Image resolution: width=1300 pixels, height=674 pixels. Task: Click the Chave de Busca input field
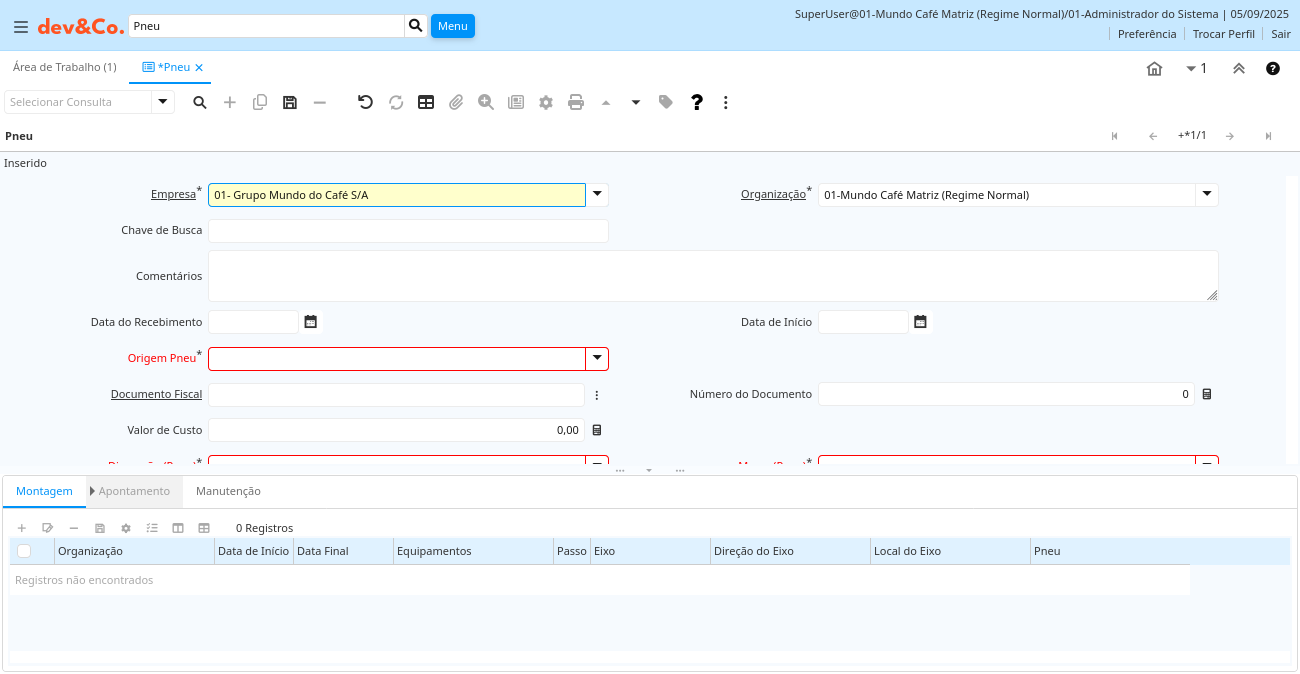click(x=408, y=231)
